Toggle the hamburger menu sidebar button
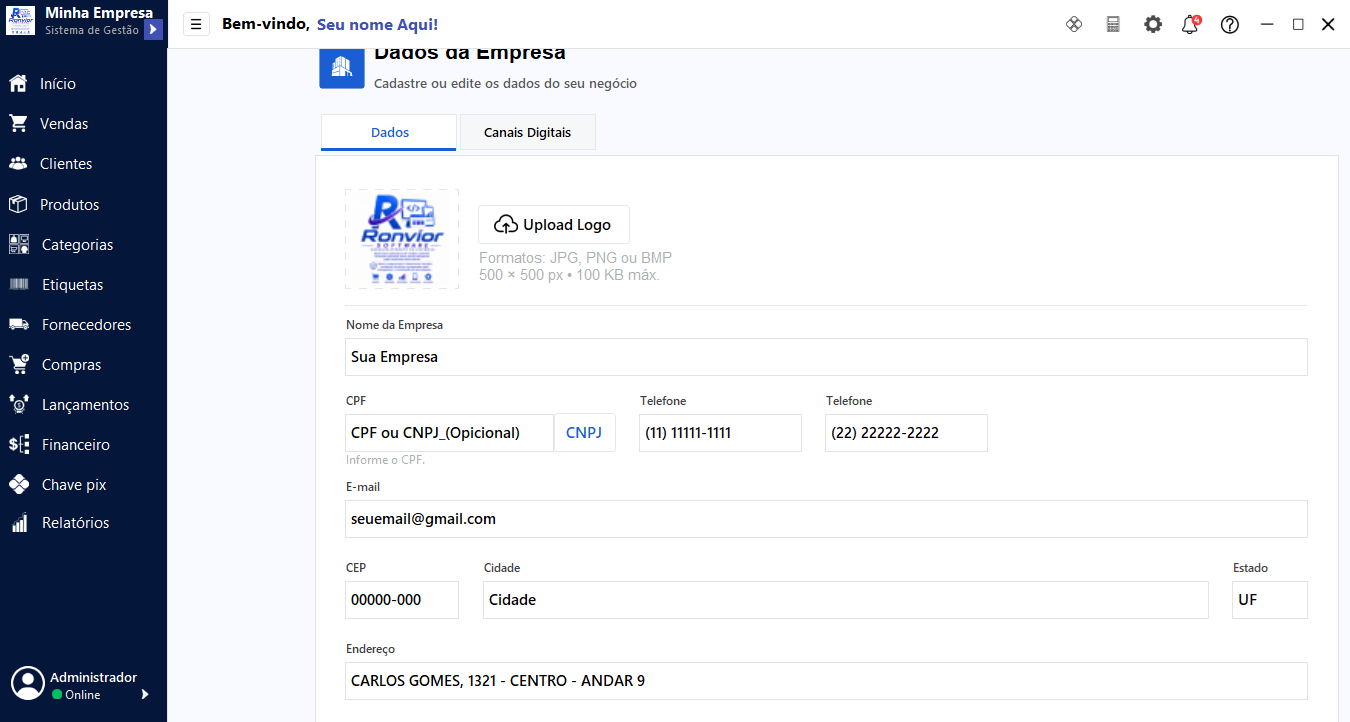This screenshot has width=1350, height=722. coord(196,24)
